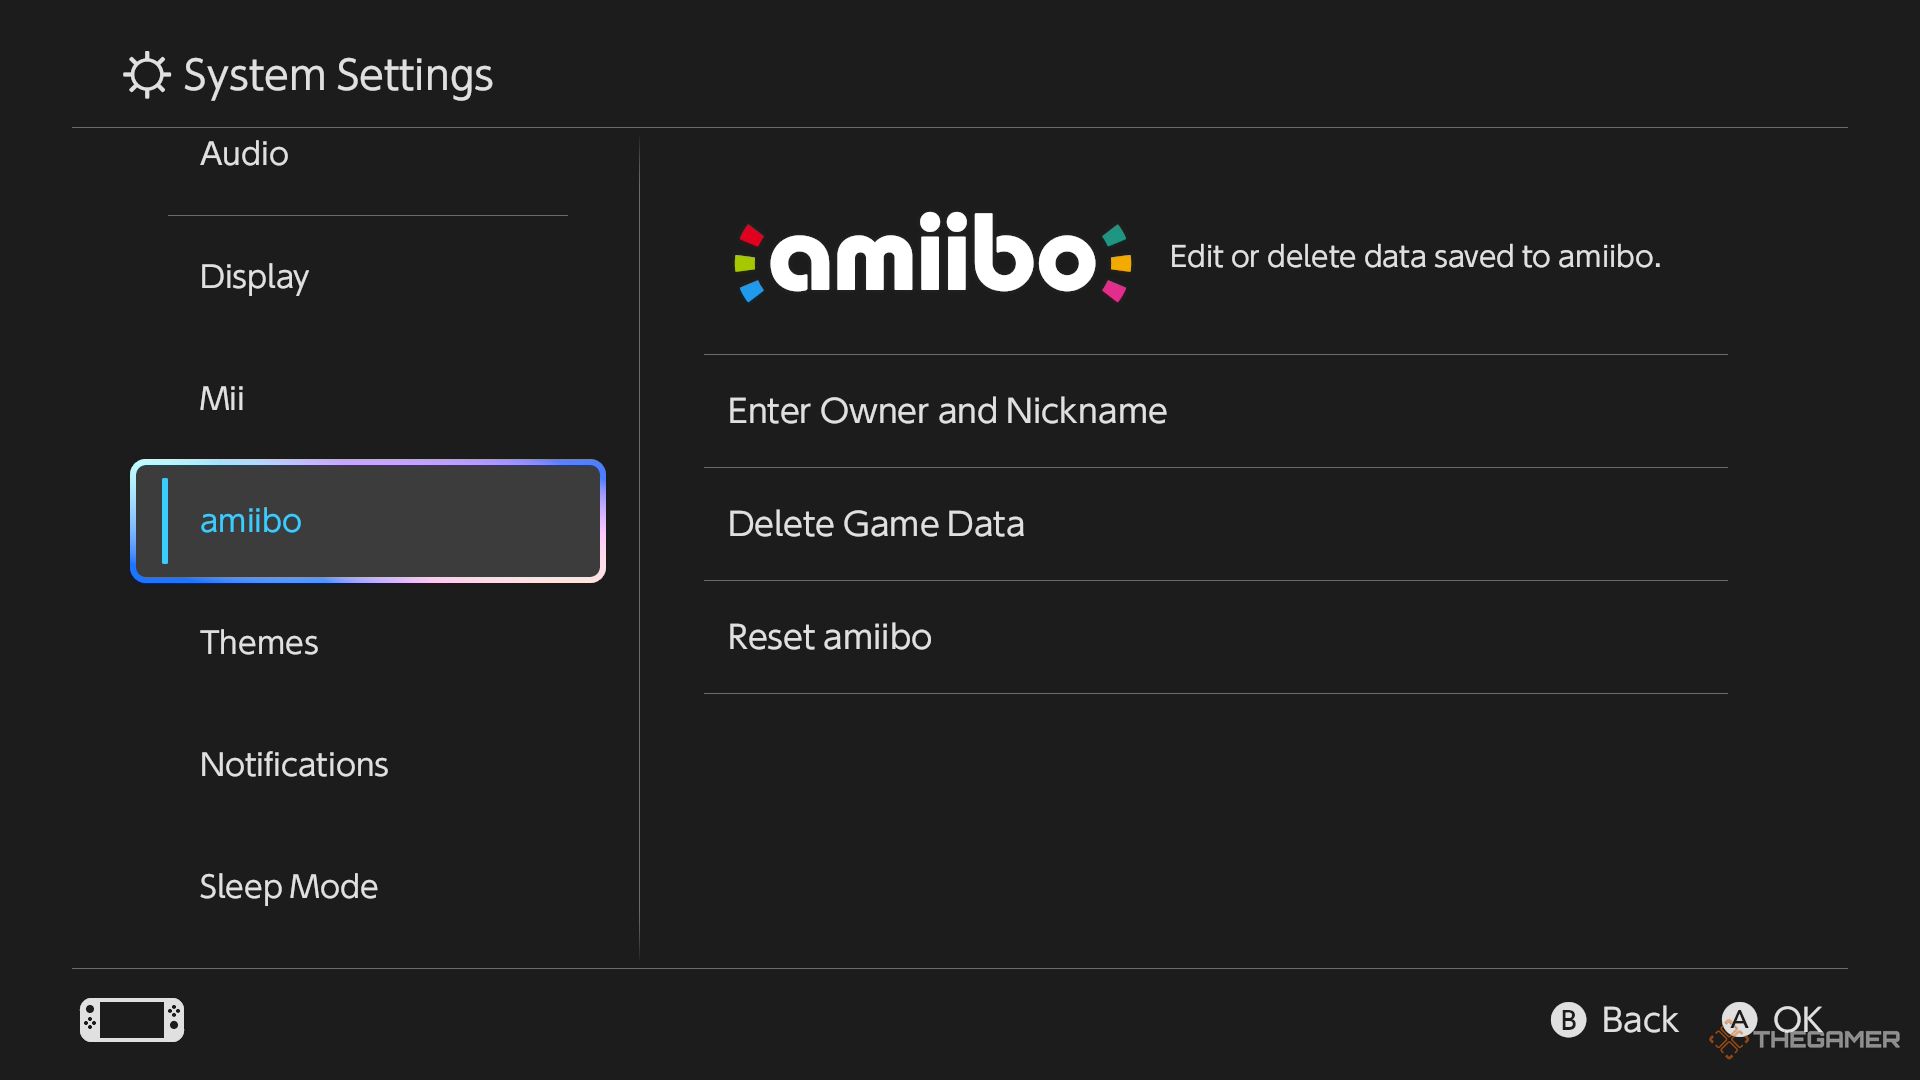Screen dimensions: 1920x1080
Task: Open Sleep Mode settings
Action: (288, 887)
